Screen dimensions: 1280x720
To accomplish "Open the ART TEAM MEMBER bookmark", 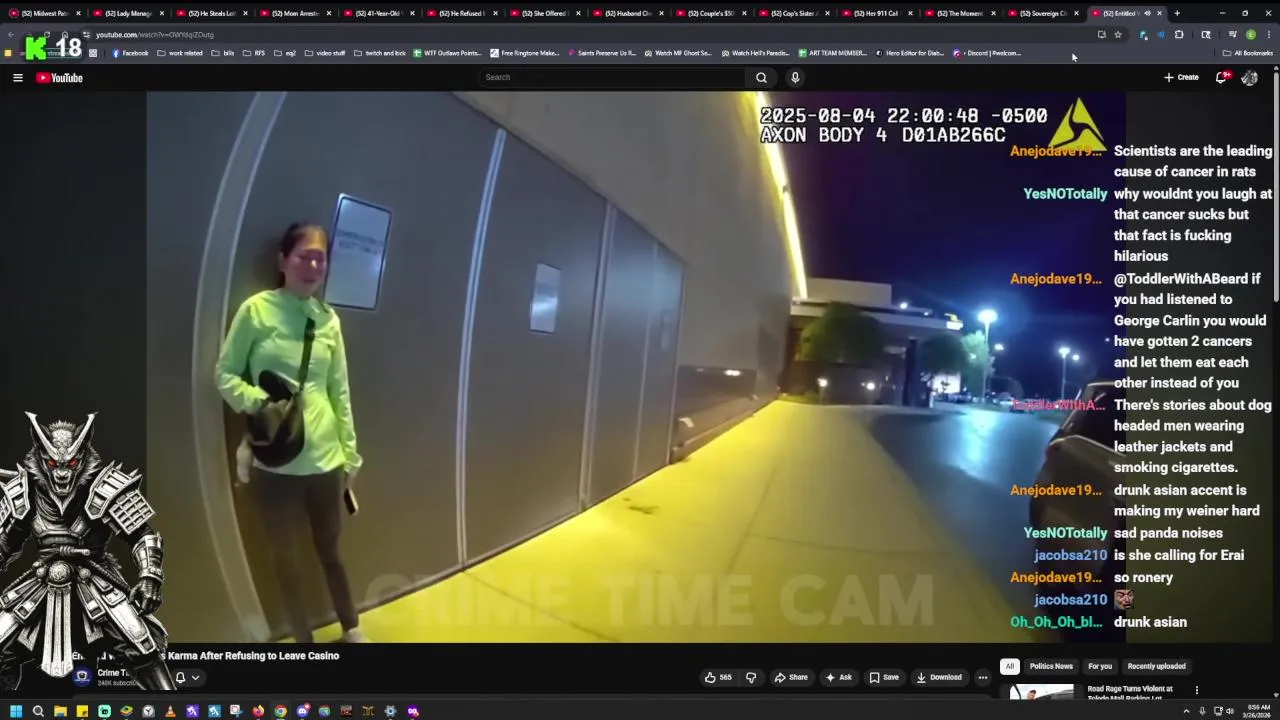I will pyautogui.click(x=832, y=53).
